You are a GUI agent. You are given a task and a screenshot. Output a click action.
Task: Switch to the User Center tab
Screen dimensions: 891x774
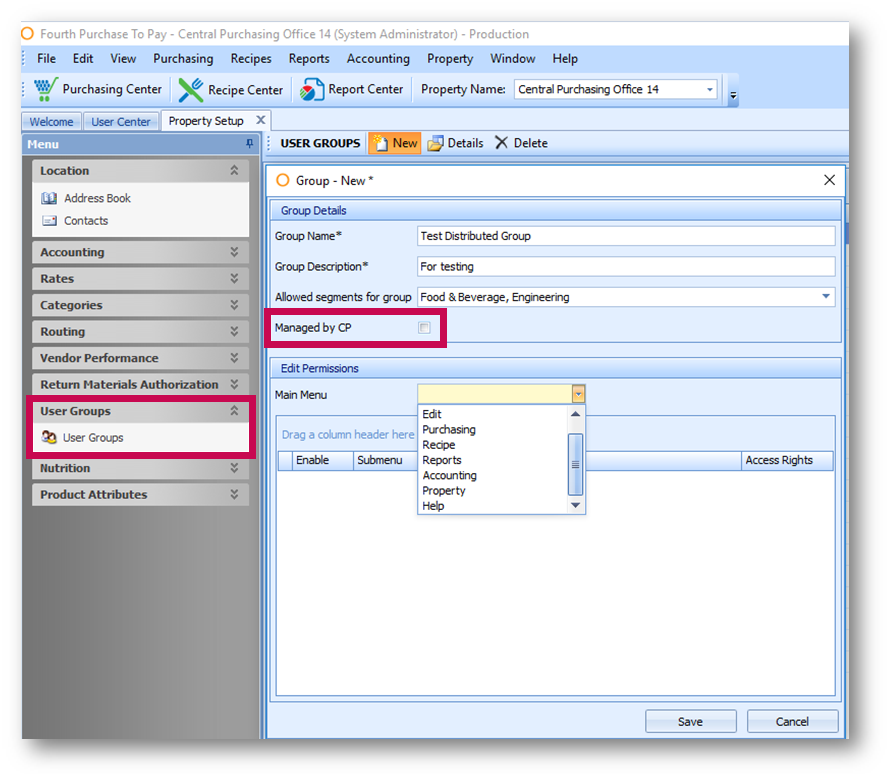click(x=121, y=122)
